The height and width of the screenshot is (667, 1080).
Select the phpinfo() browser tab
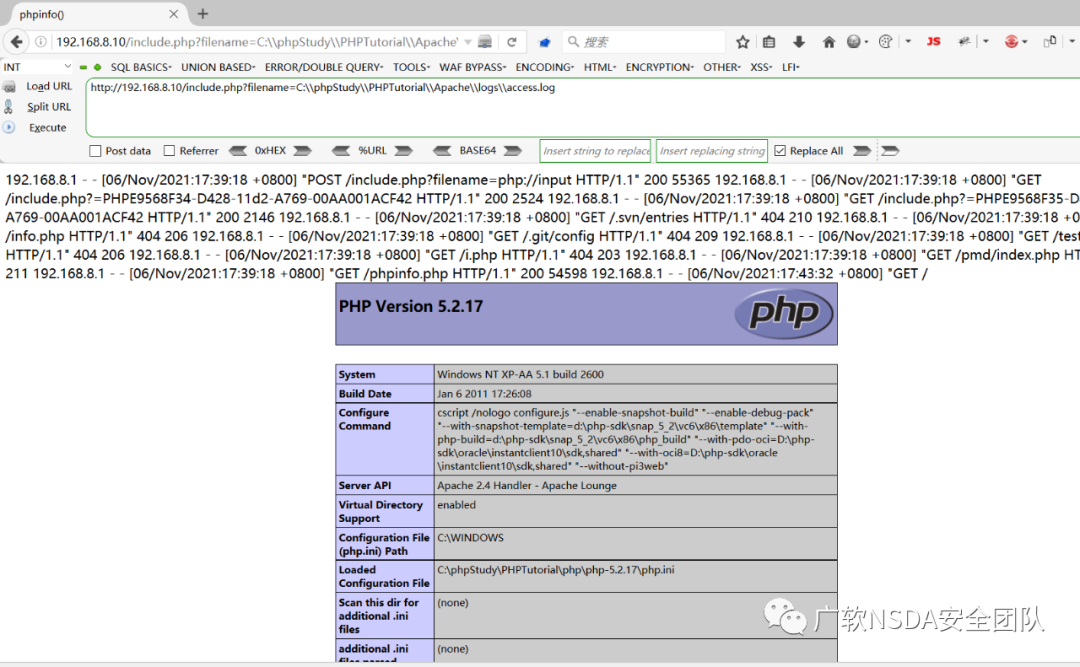[x=97, y=14]
